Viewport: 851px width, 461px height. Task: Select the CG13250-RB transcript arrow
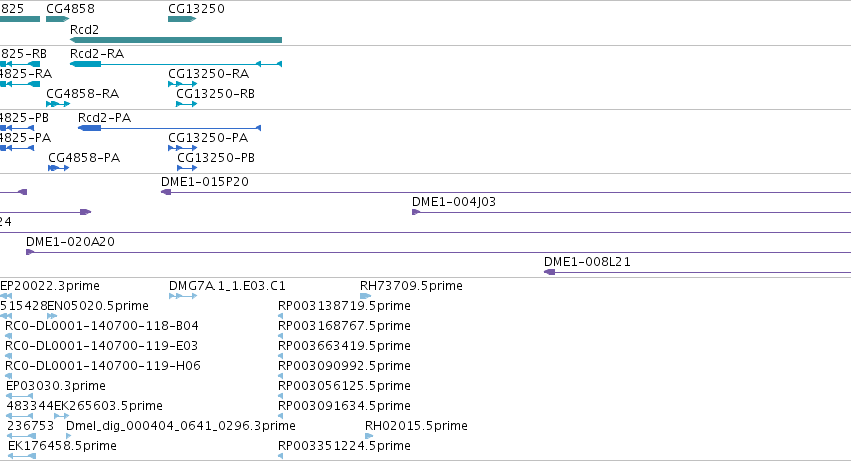[x=187, y=104]
